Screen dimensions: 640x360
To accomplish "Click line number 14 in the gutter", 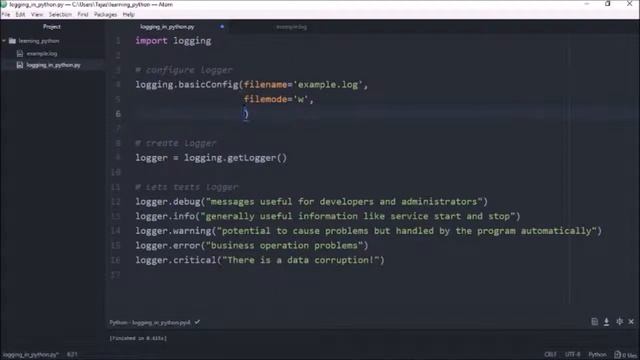I will 116,231.
